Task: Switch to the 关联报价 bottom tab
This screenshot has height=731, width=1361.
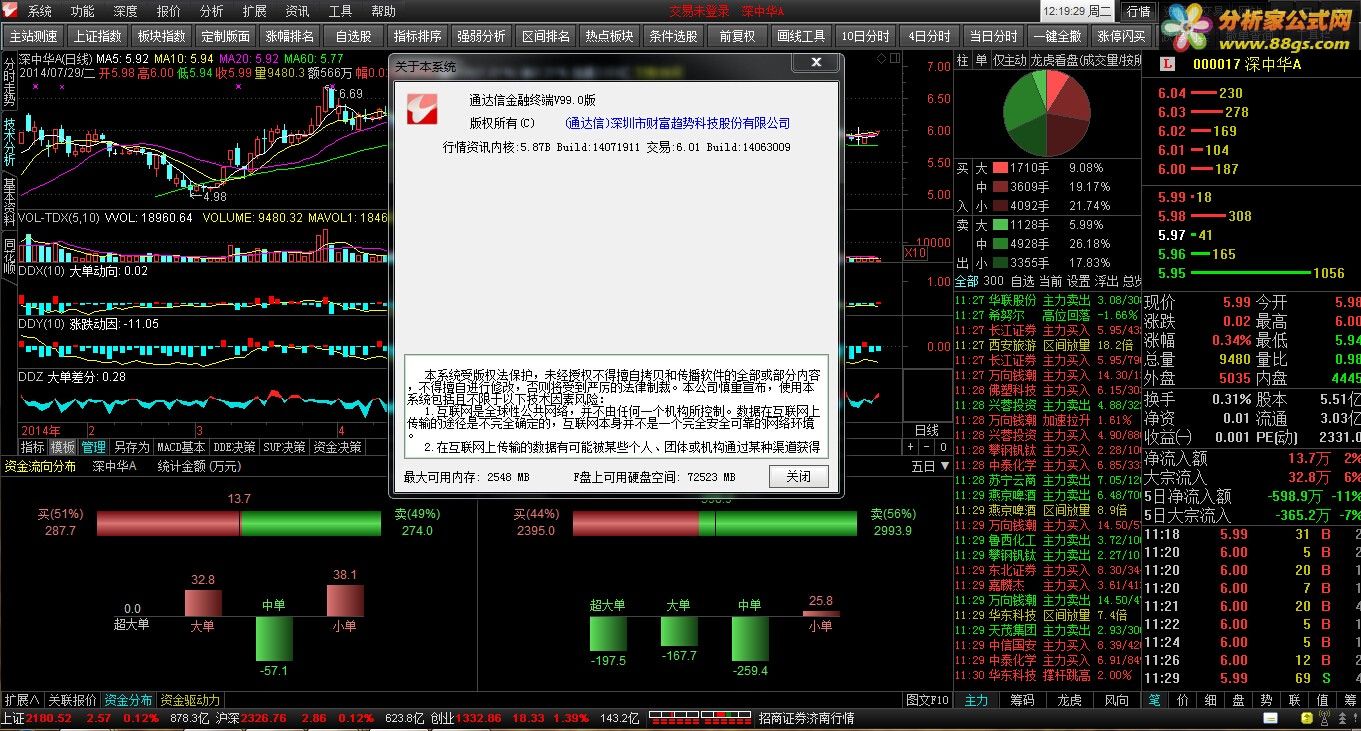Action: click(x=73, y=700)
